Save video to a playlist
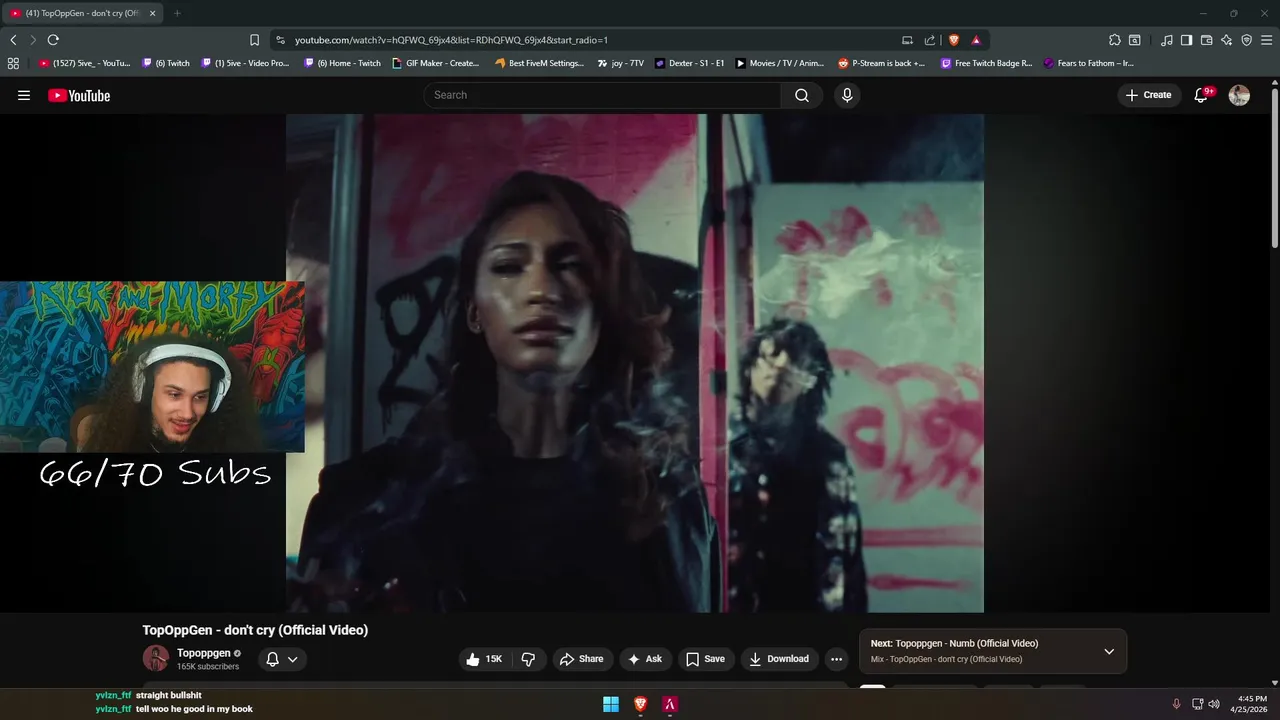This screenshot has height=720, width=1280. pyautogui.click(x=705, y=659)
